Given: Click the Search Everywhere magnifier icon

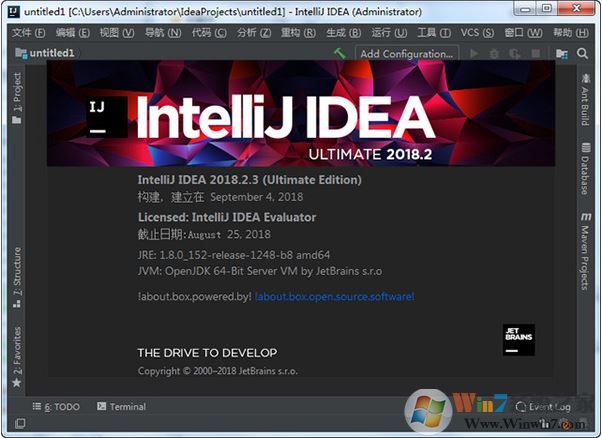Looking at the screenshot, I should [x=582, y=54].
